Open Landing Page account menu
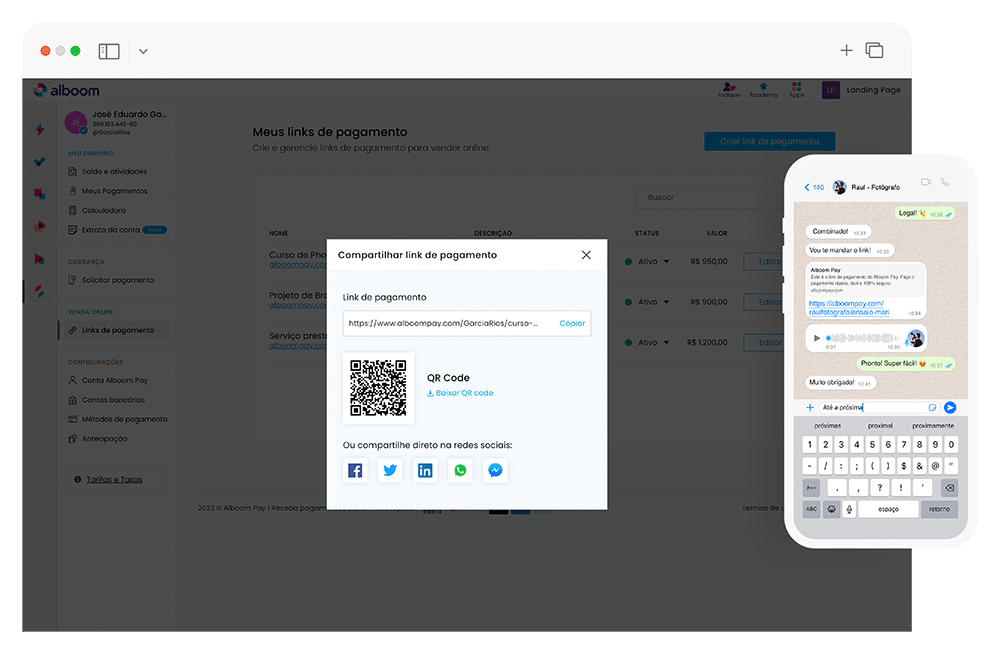Screen dimensions: 1000x654 pos(862,90)
